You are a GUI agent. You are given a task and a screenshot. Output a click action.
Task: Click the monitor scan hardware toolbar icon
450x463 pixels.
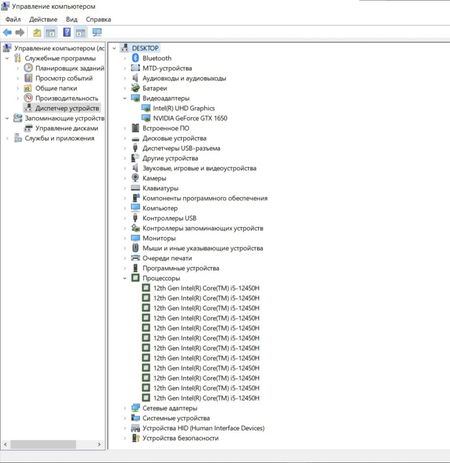(97, 32)
